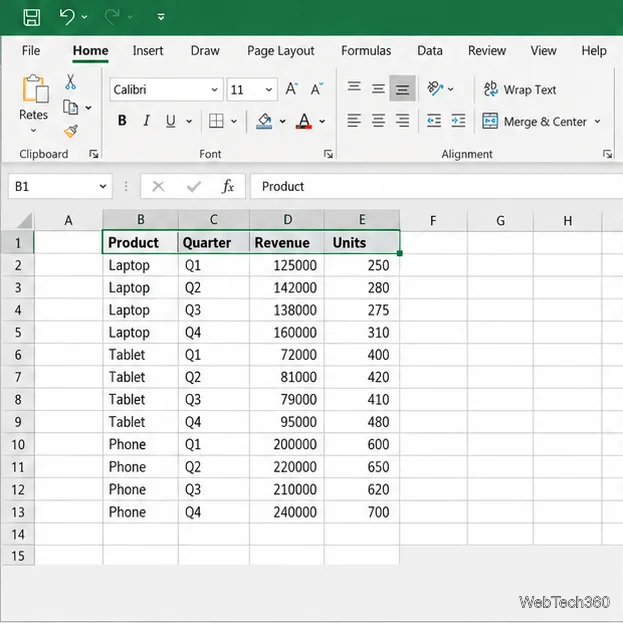The height and width of the screenshot is (623, 623).
Task: Click the Undo arrow icon
Action: coord(67,17)
